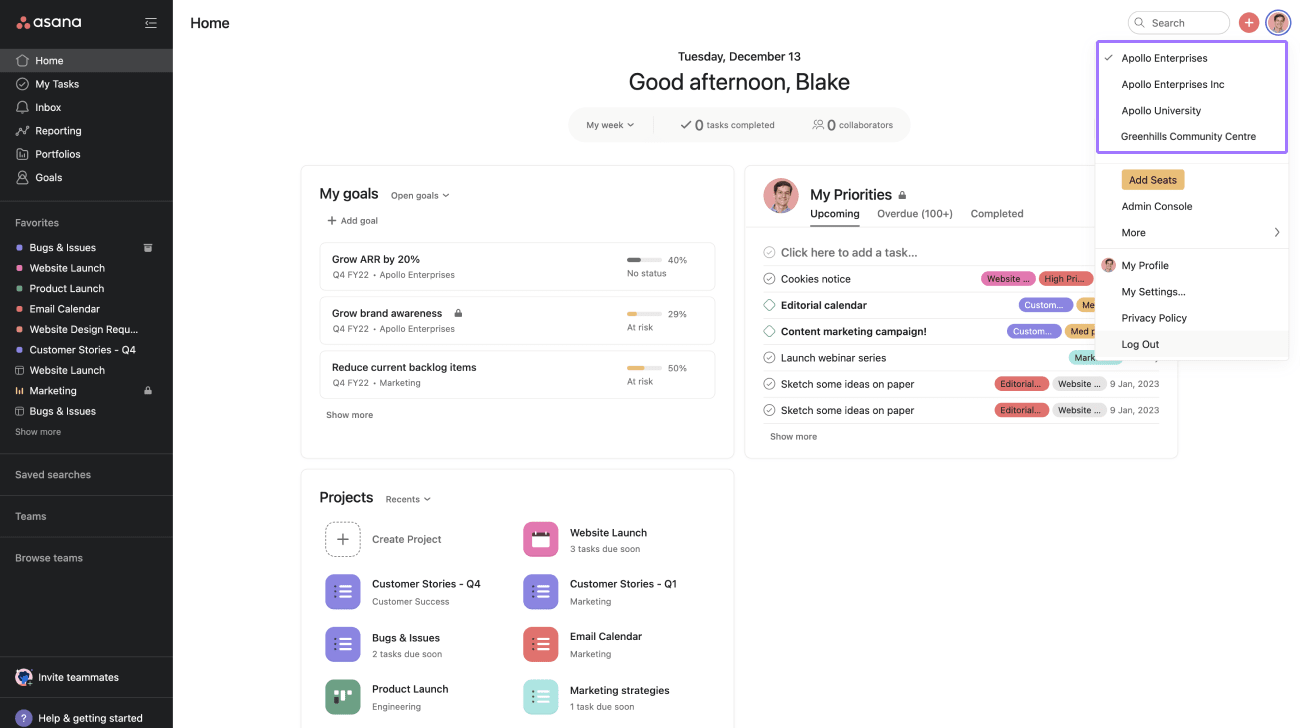The image size is (1300, 728).
Task: Click the lock icon beside My Priorities
Action: [902, 195]
